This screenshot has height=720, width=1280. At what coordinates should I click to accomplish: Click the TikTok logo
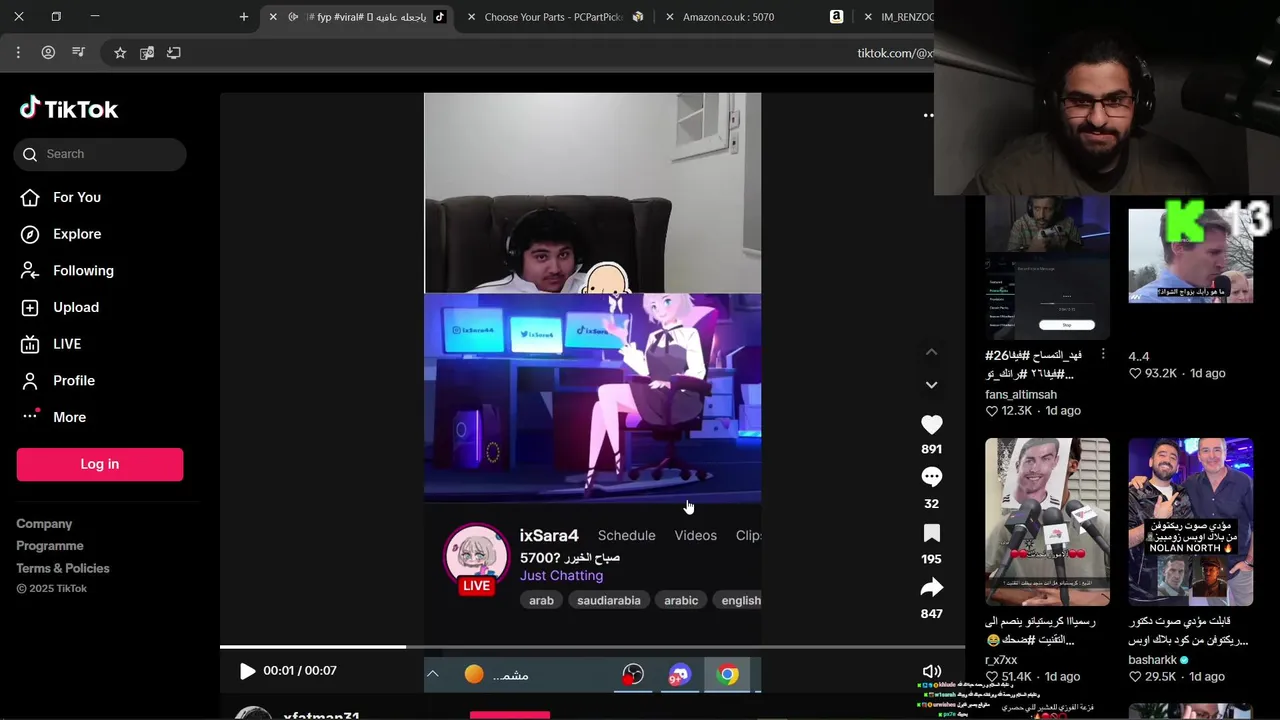point(69,109)
